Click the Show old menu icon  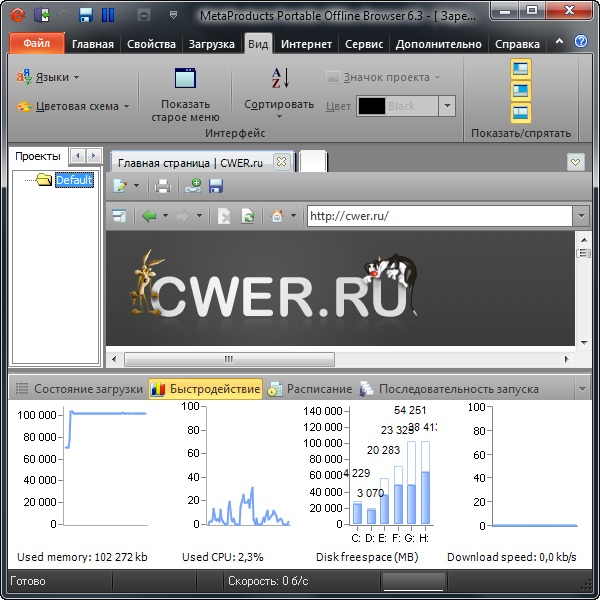[x=185, y=80]
